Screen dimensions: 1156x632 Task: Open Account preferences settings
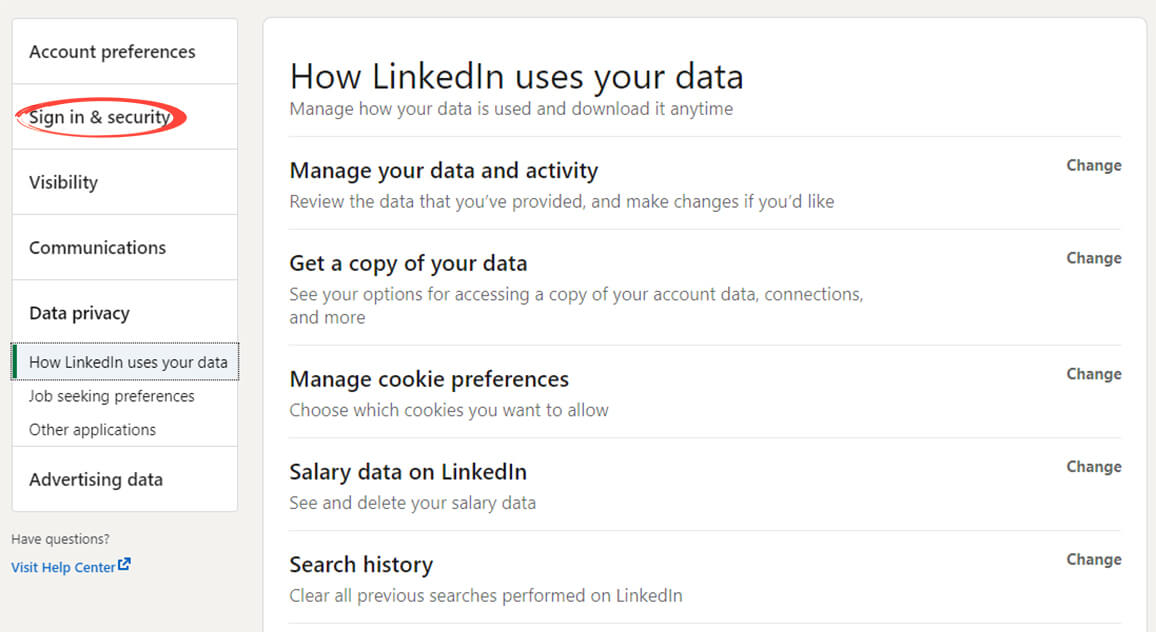coord(112,50)
